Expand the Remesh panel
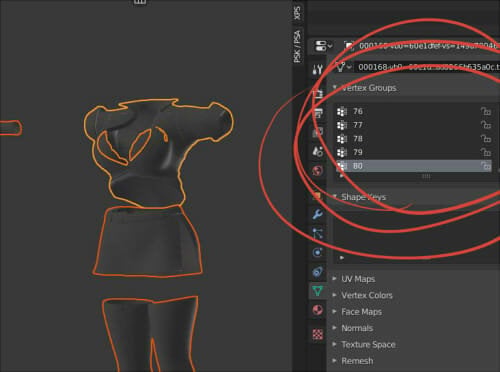The image size is (500, 372). tap(334, 360)
